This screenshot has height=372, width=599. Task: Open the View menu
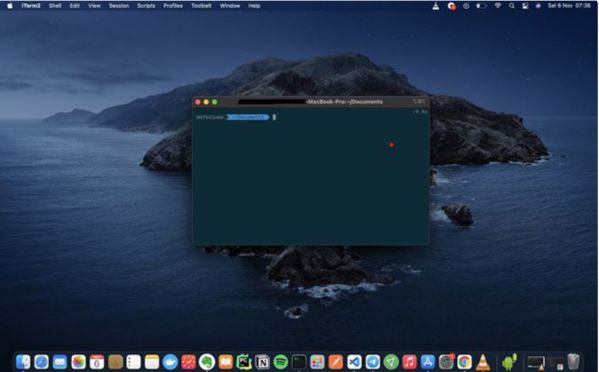(x=94, y=6)
